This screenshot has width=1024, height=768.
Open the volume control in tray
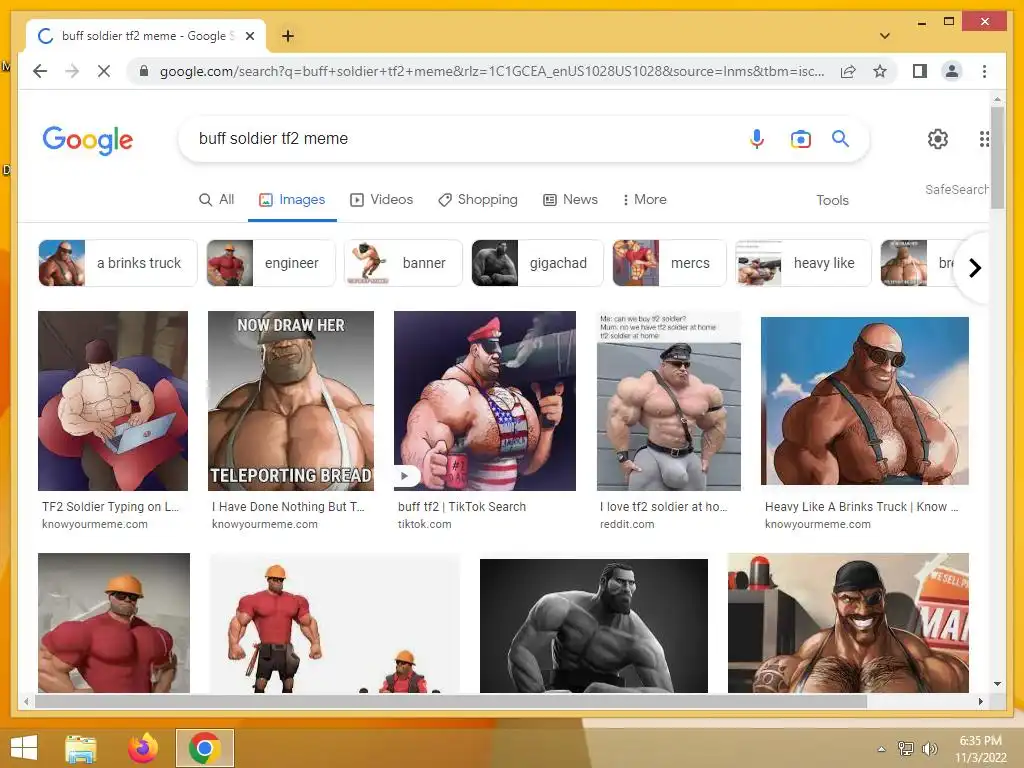coord(929,749)
